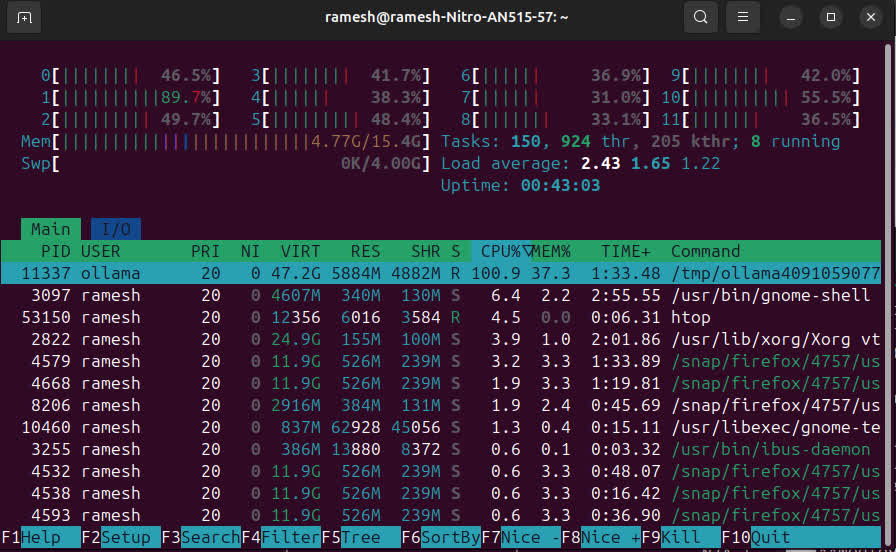896x552 pixels.
Task: Select the firefox process row 4538
Action: click(441, 493)
